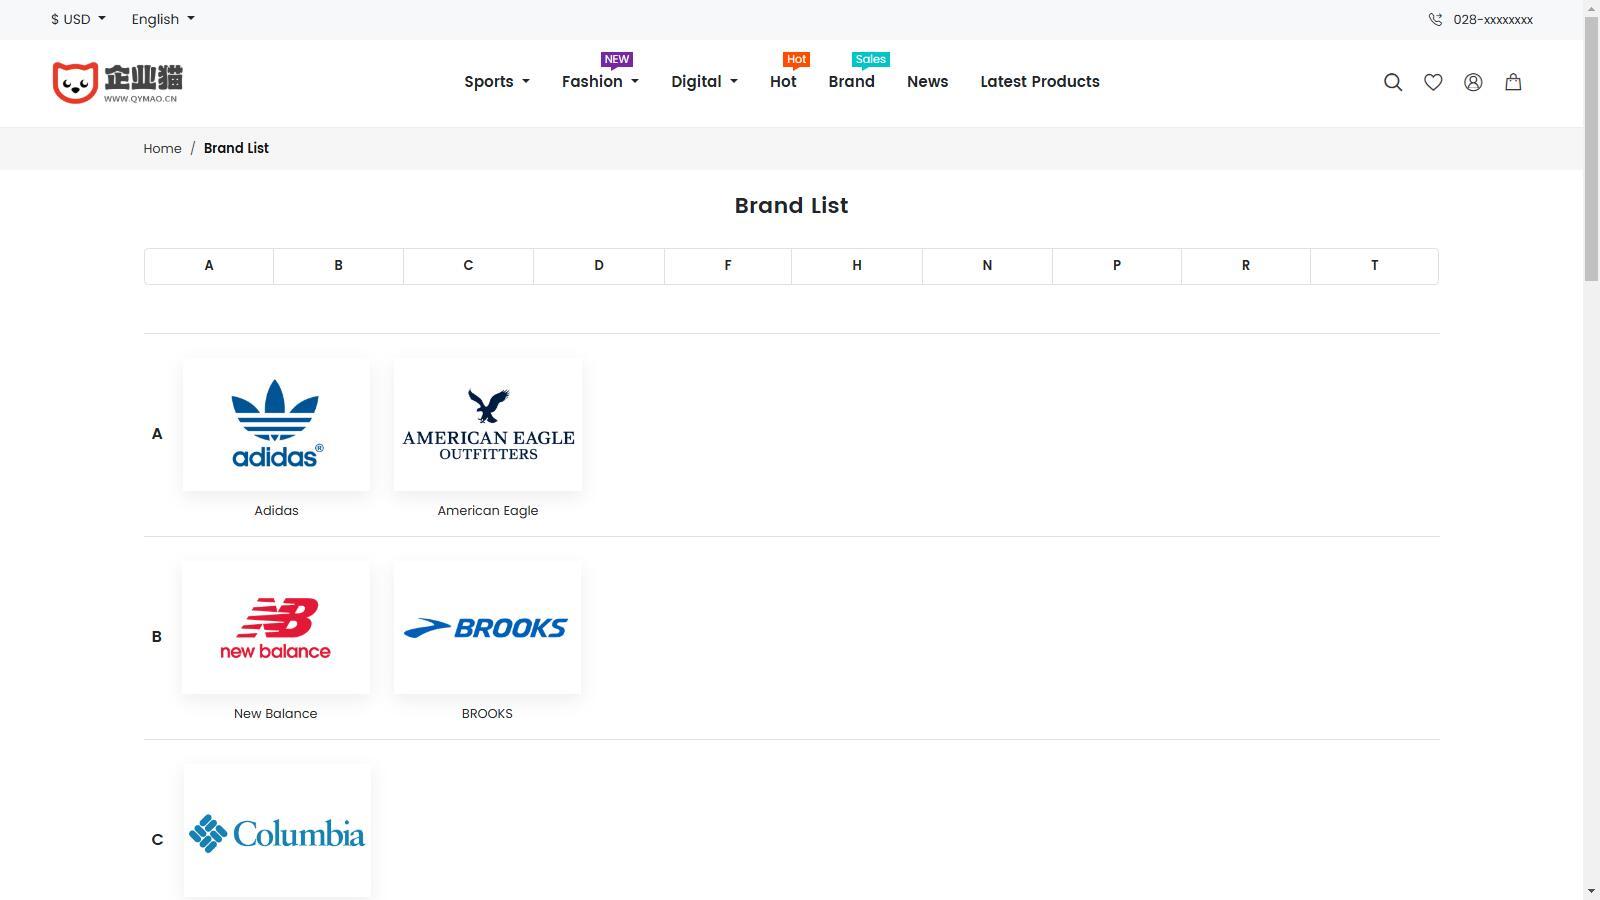Open the American Eagle brand logo
This screenshot has height=900, width=1600.
[x=488, y=424]
